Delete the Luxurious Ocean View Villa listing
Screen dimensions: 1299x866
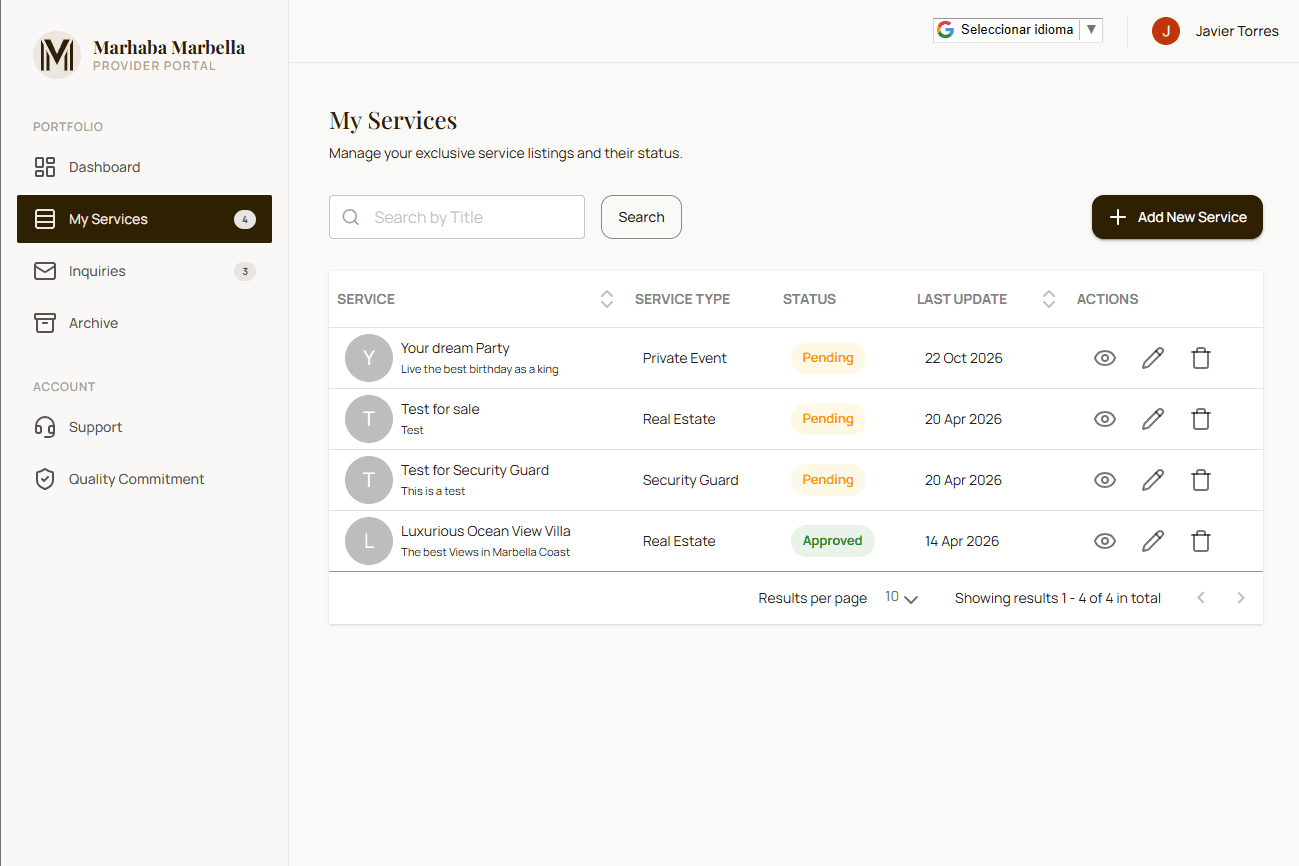[1201, 541]
